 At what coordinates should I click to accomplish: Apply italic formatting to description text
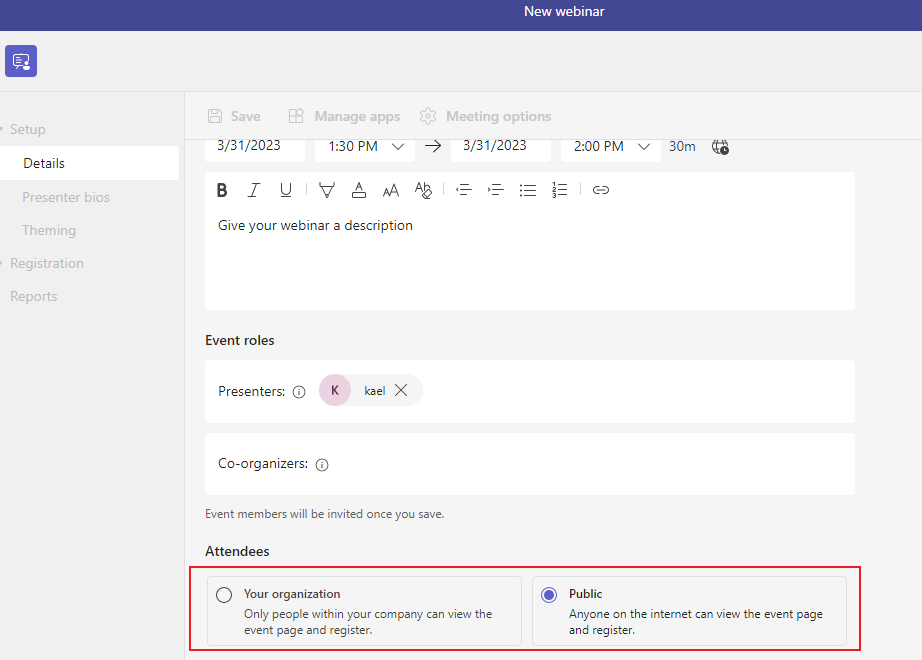point(254,190)
